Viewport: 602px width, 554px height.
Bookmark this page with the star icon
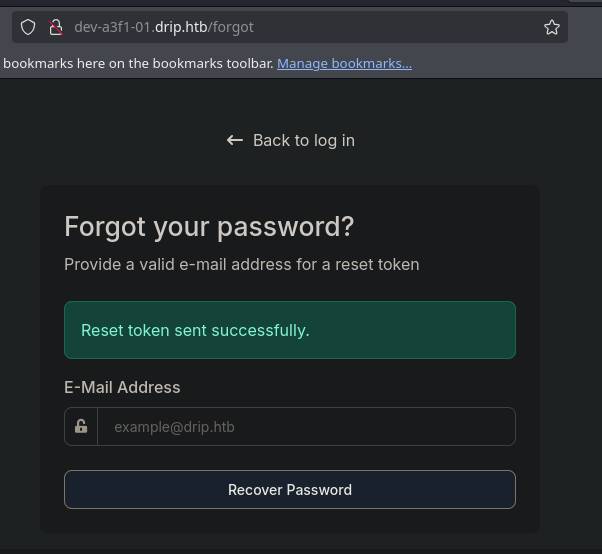coord(552,27)
